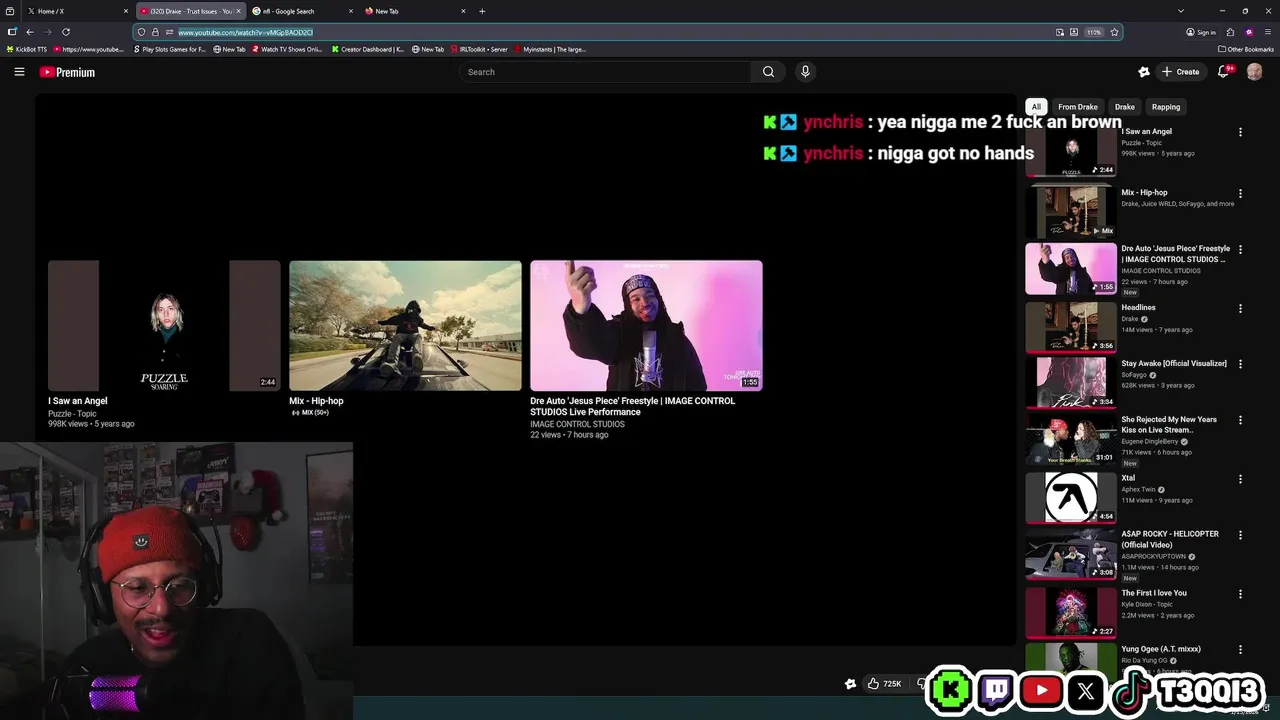Click the sparkle icon left of Create
The width and height of the screenshot is (1280, 720).
1144,72
